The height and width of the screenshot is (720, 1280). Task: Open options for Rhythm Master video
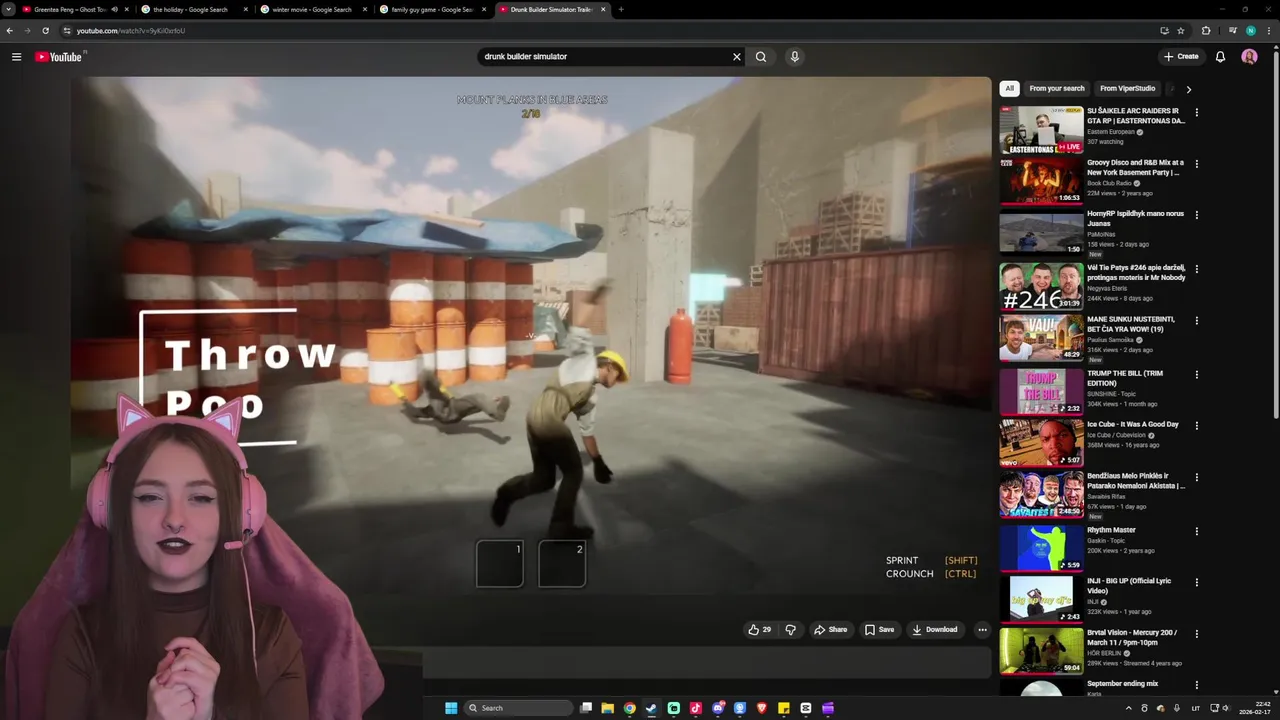coord(1196,531)
